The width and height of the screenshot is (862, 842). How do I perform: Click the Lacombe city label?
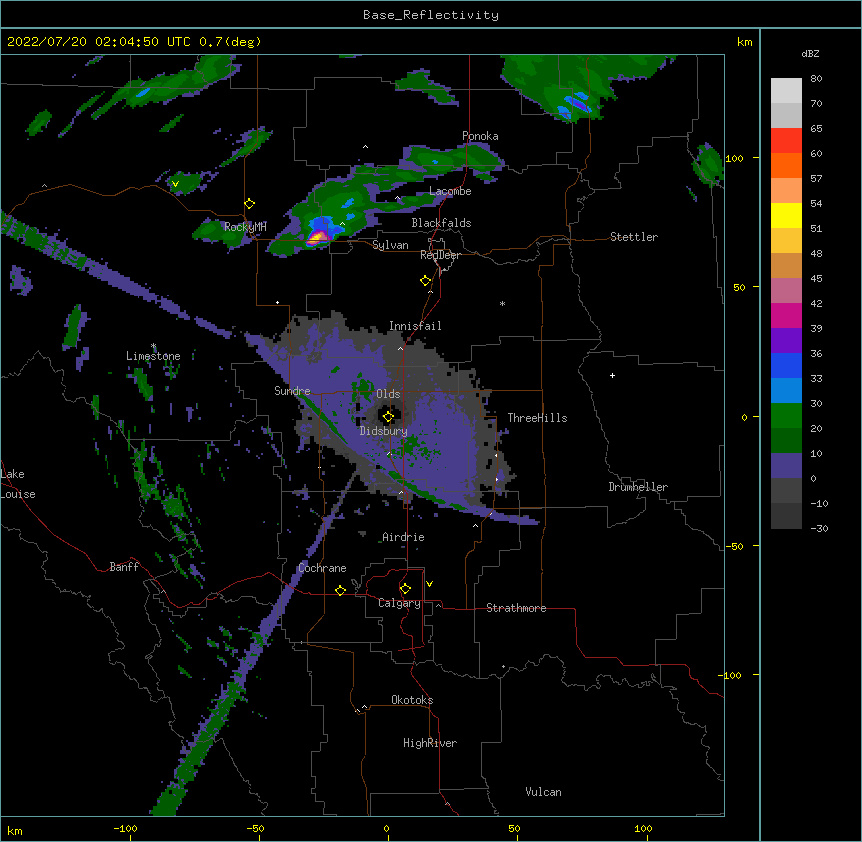pos(450,191)
